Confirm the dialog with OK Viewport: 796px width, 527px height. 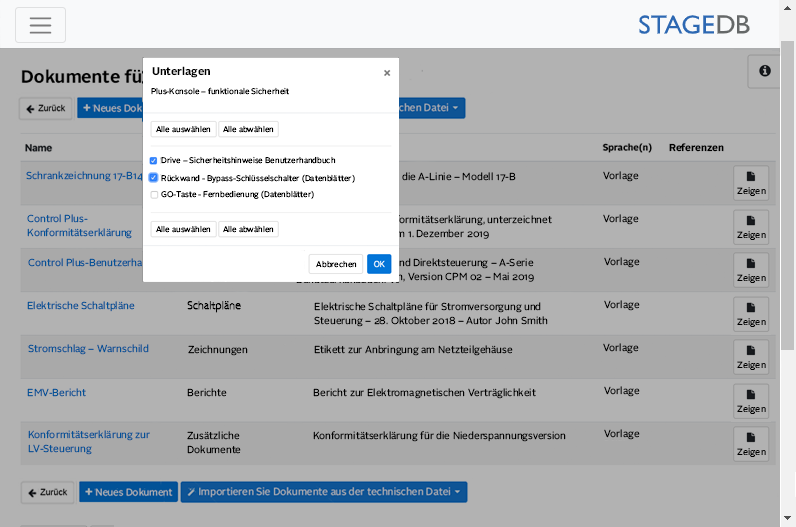[x=379, y=264]
